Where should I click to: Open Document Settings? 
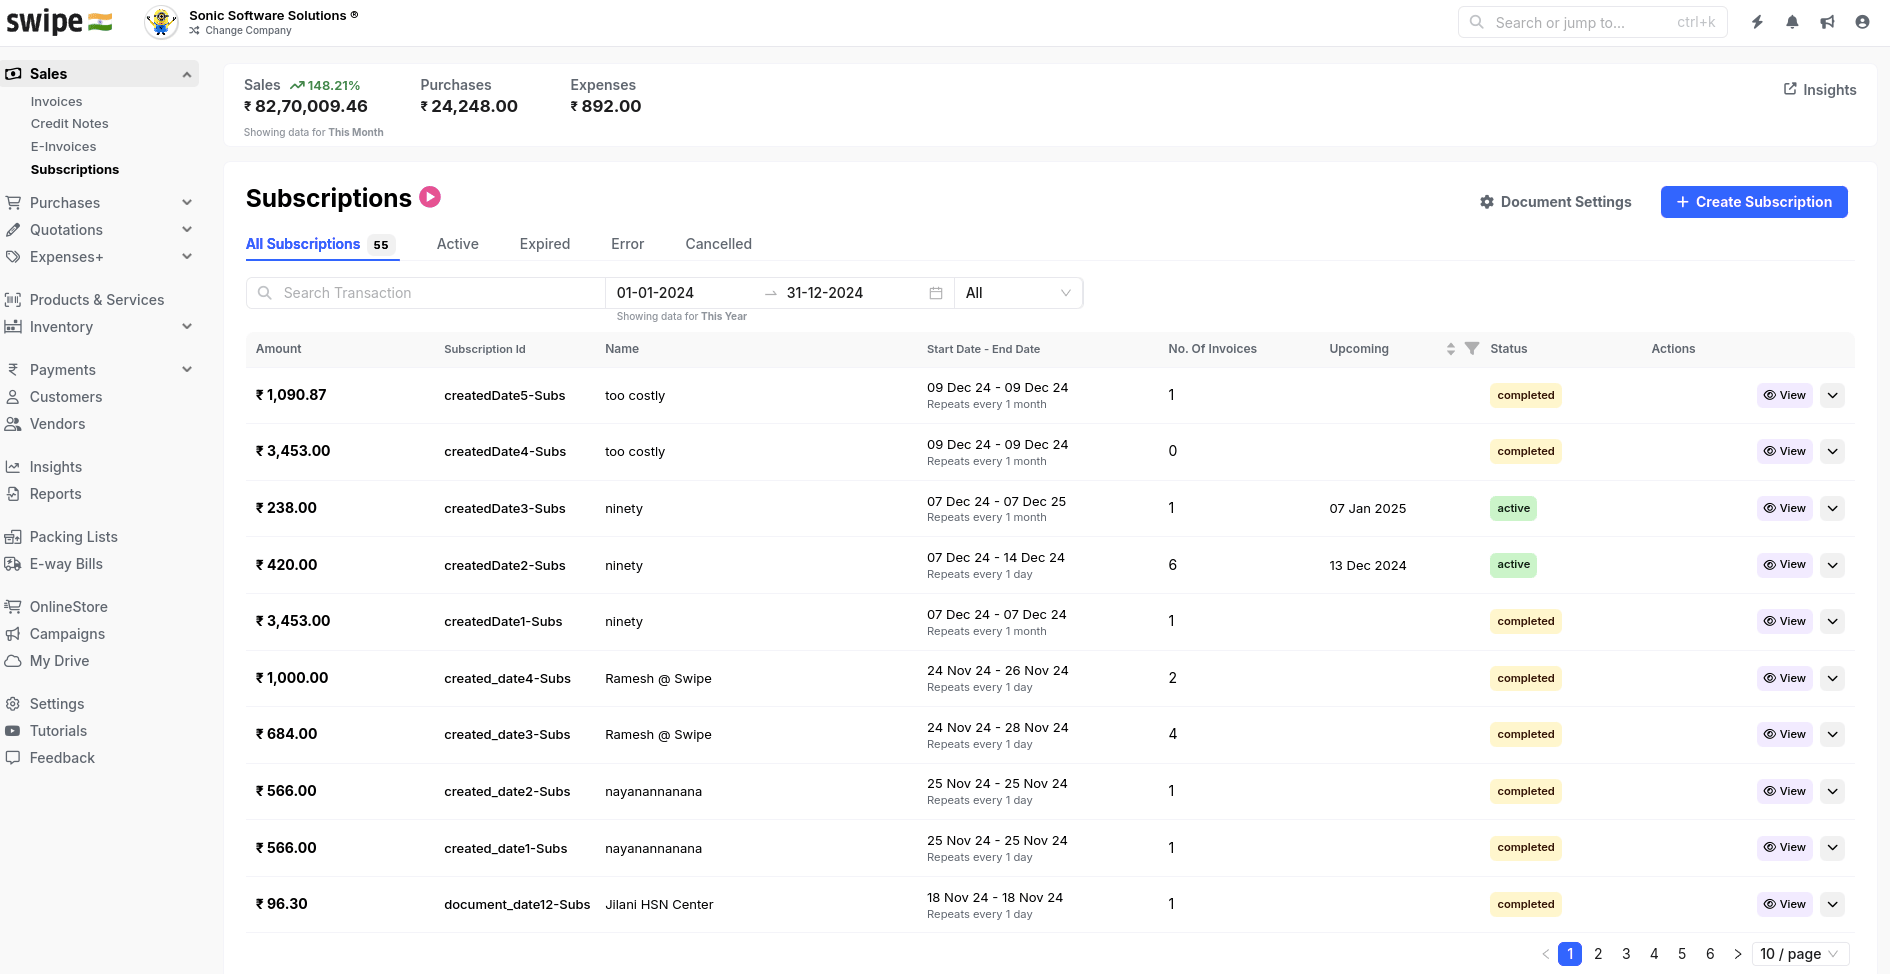pyautogui.click(x=1556, y=202)
